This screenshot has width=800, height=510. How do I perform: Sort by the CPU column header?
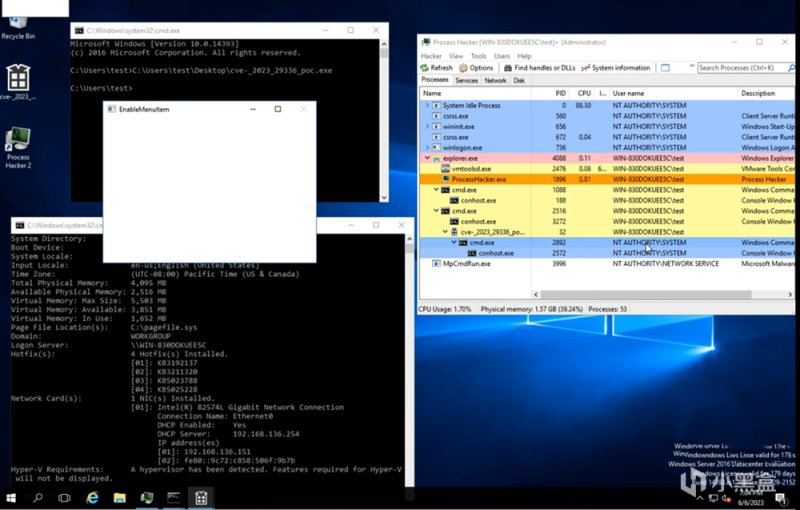click(x=582, y=93)
